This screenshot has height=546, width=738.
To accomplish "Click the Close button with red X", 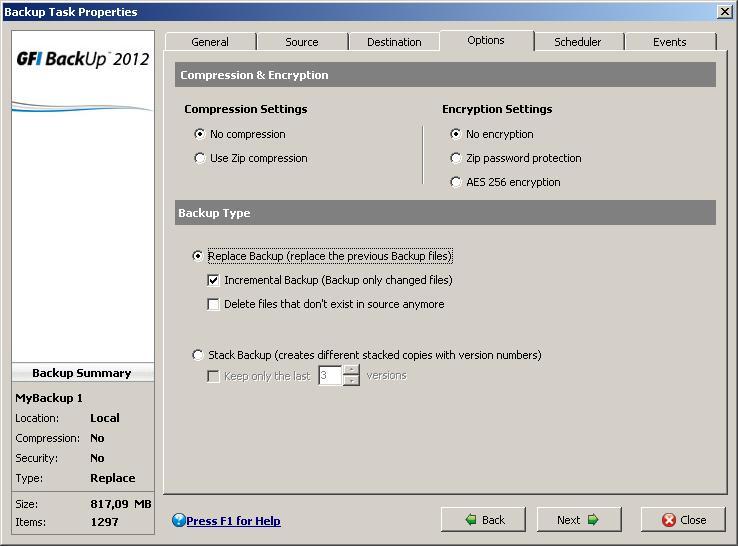I will coord(685,520).
